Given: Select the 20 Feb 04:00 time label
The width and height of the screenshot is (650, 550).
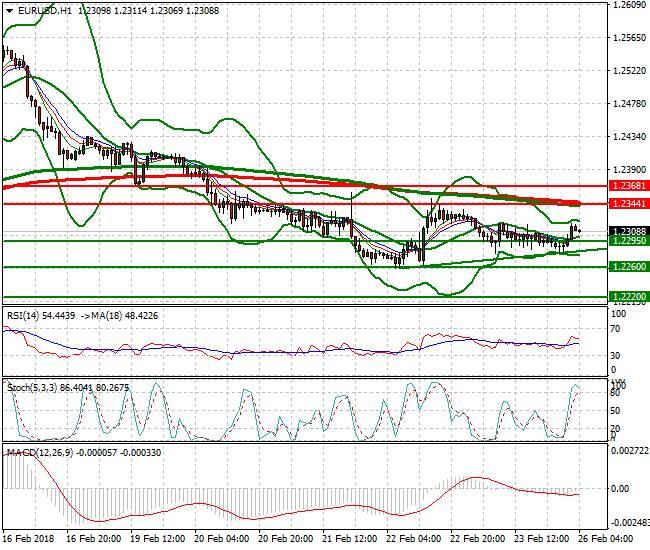Looking at the screenshot, I should (x=222, y=539).
